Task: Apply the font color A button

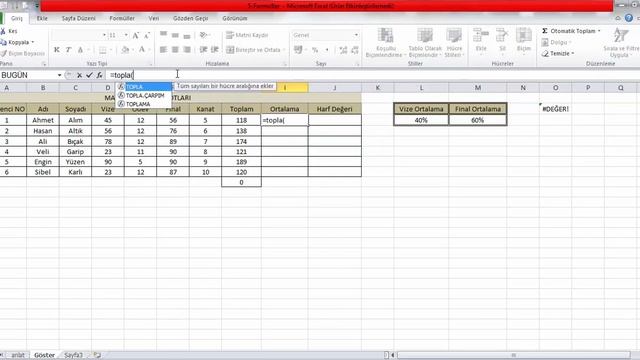Action: coord(142,50)
